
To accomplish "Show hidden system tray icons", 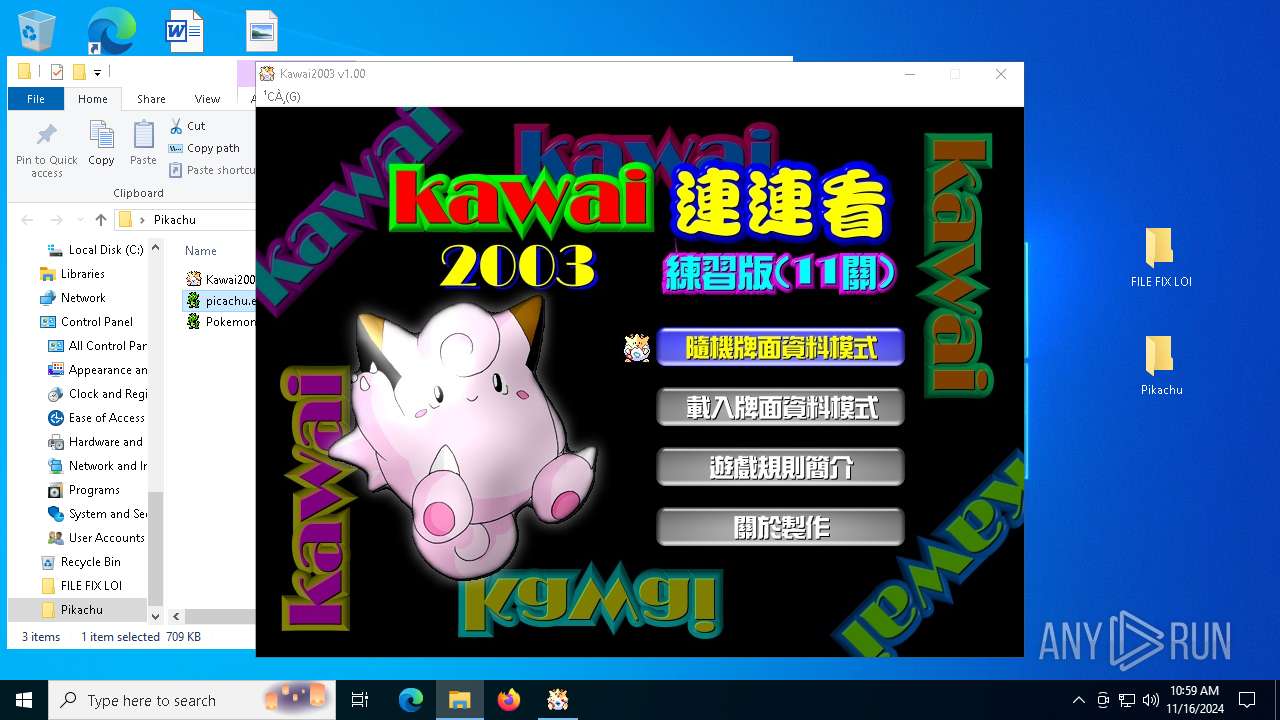I will pyautogui.click(x=1078, y=700).
